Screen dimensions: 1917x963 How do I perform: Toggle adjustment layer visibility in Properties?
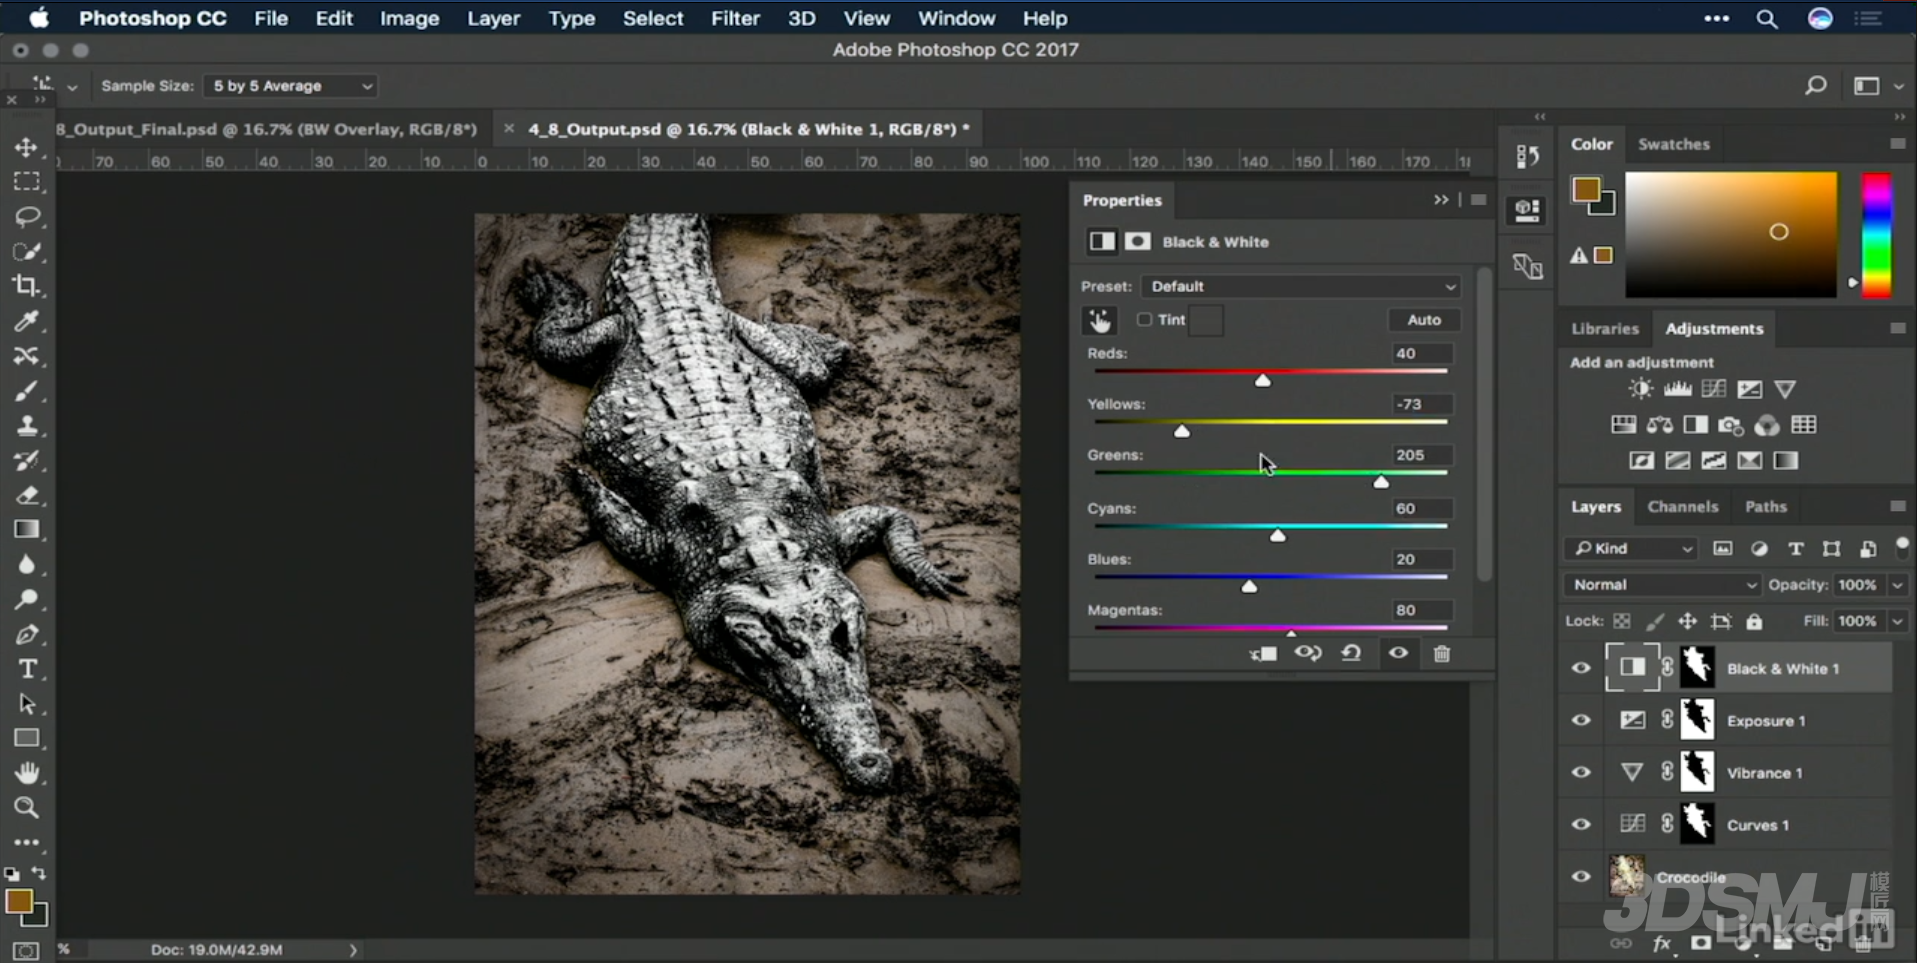1398,653
